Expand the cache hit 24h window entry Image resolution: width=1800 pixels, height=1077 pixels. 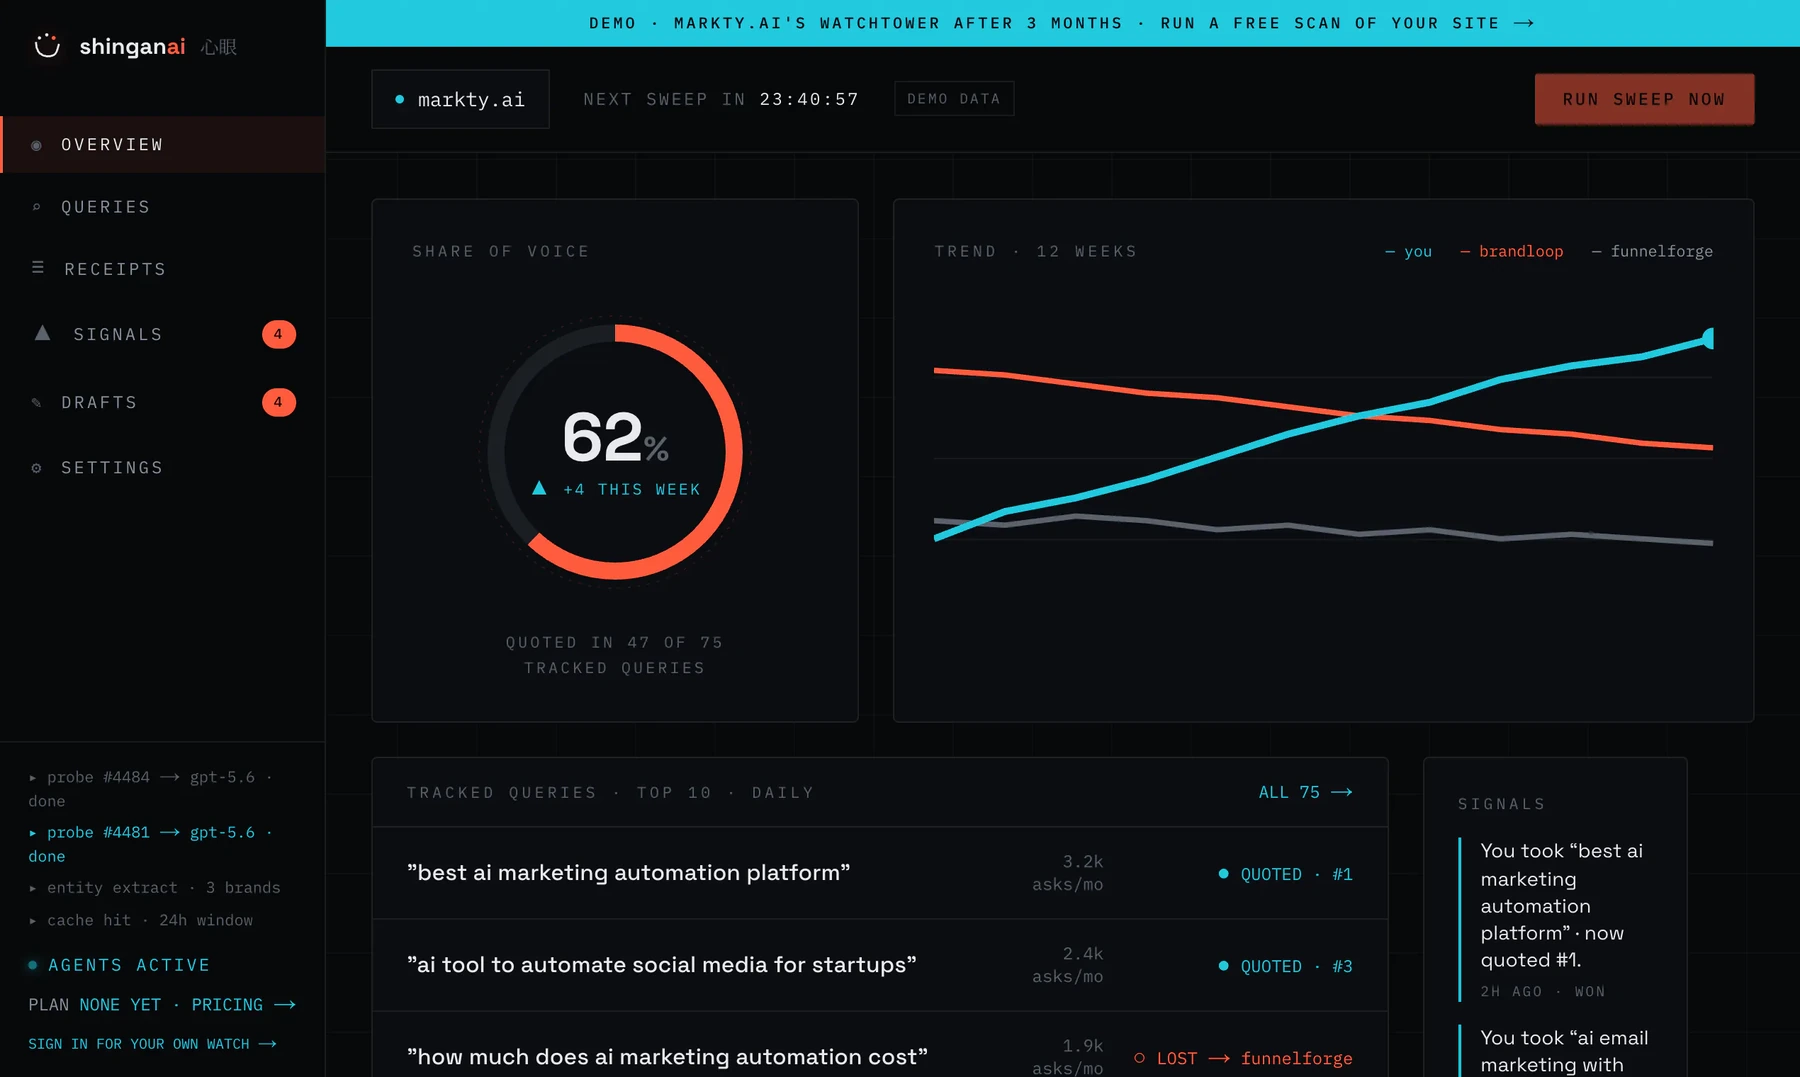click(140, 920)
